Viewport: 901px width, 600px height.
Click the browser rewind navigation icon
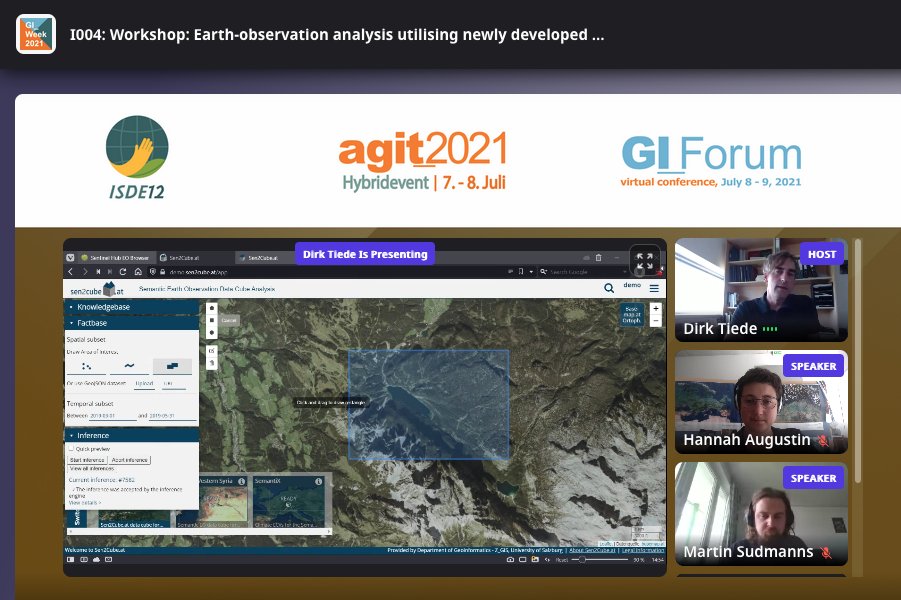point(98,272)
